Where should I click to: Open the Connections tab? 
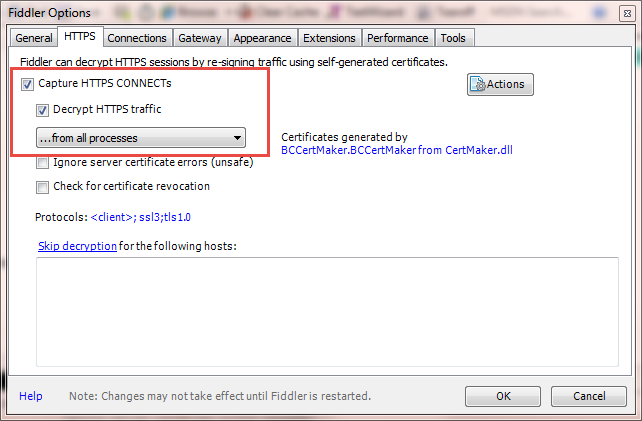click(x=137, y=38)
